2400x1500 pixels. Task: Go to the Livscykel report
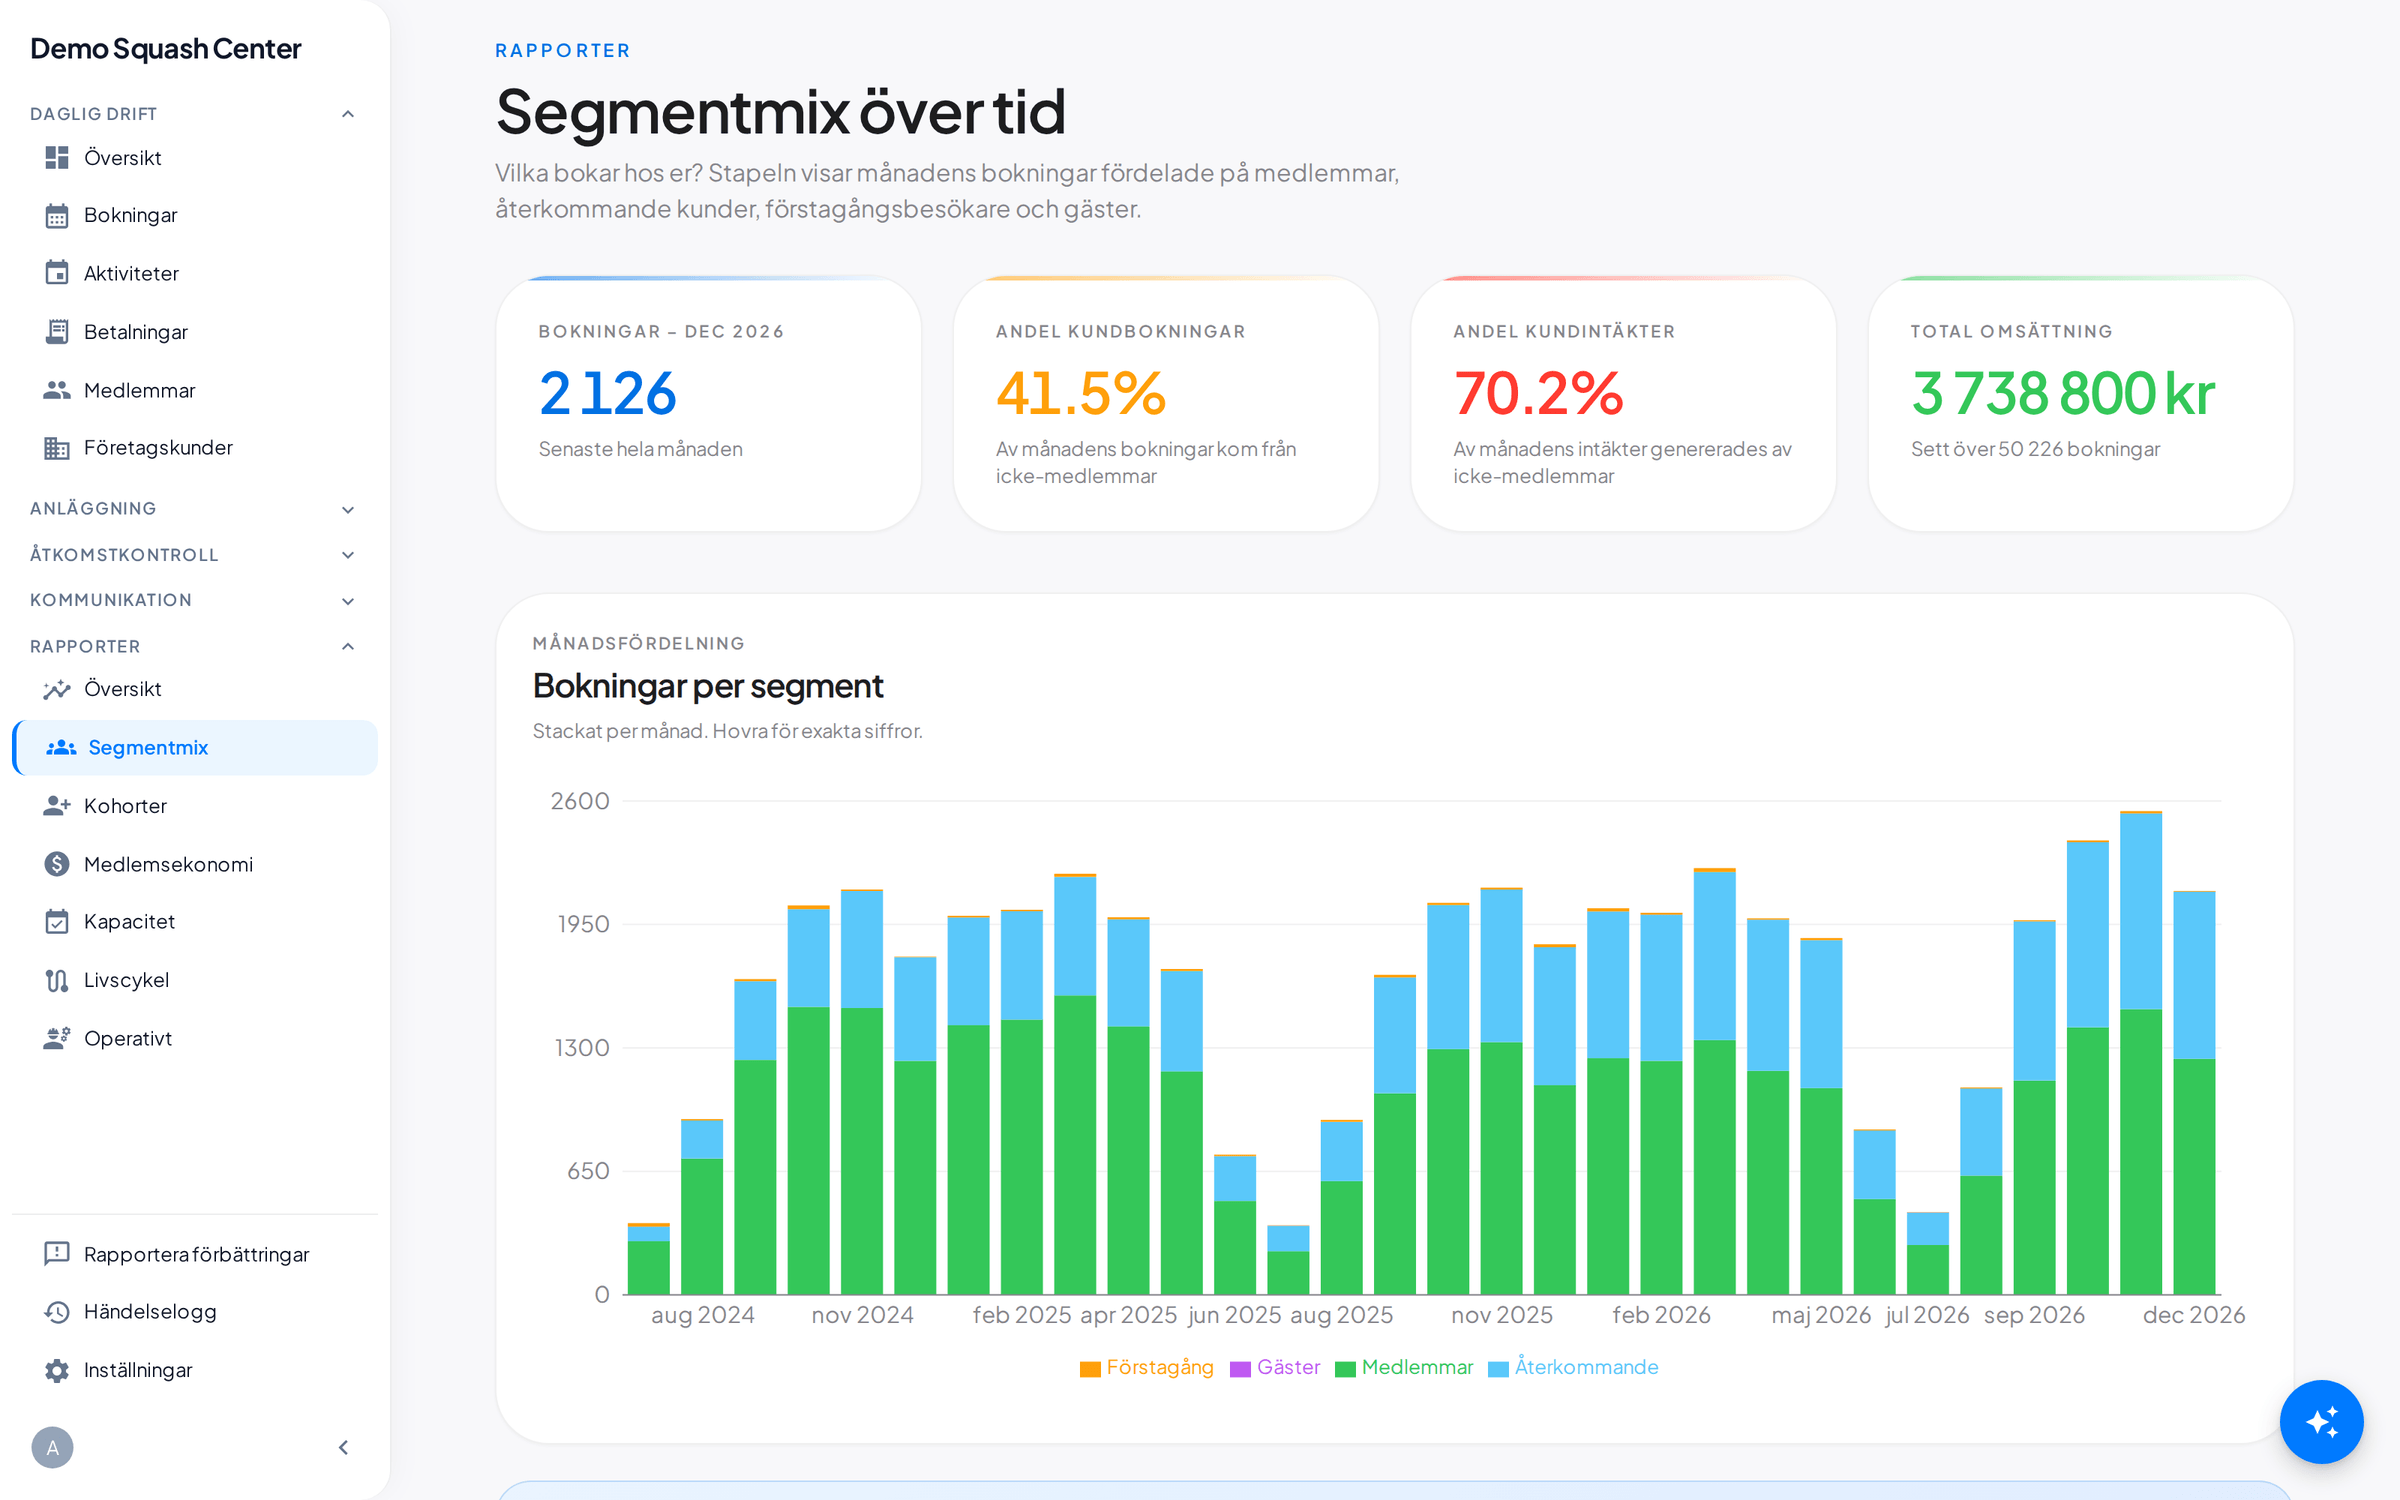(x=195, y=980)
